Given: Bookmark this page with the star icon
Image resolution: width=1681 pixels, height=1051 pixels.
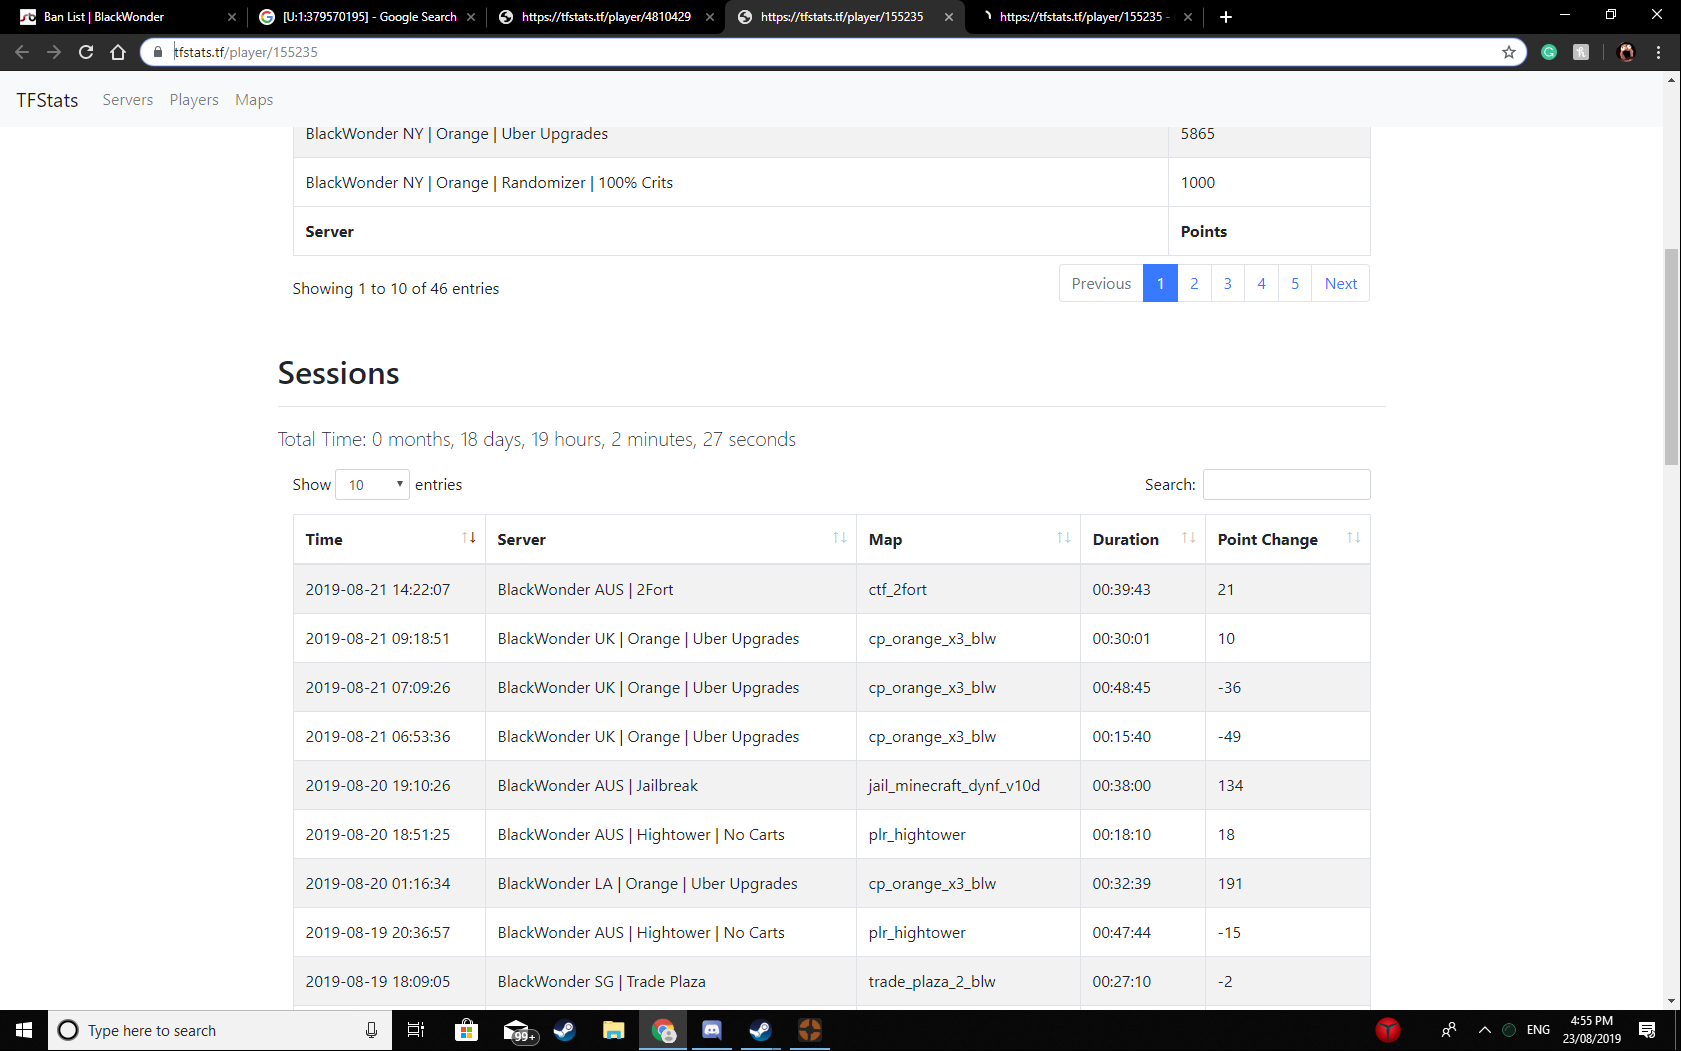Looking at the screenshot, I should pos(1509,52).
